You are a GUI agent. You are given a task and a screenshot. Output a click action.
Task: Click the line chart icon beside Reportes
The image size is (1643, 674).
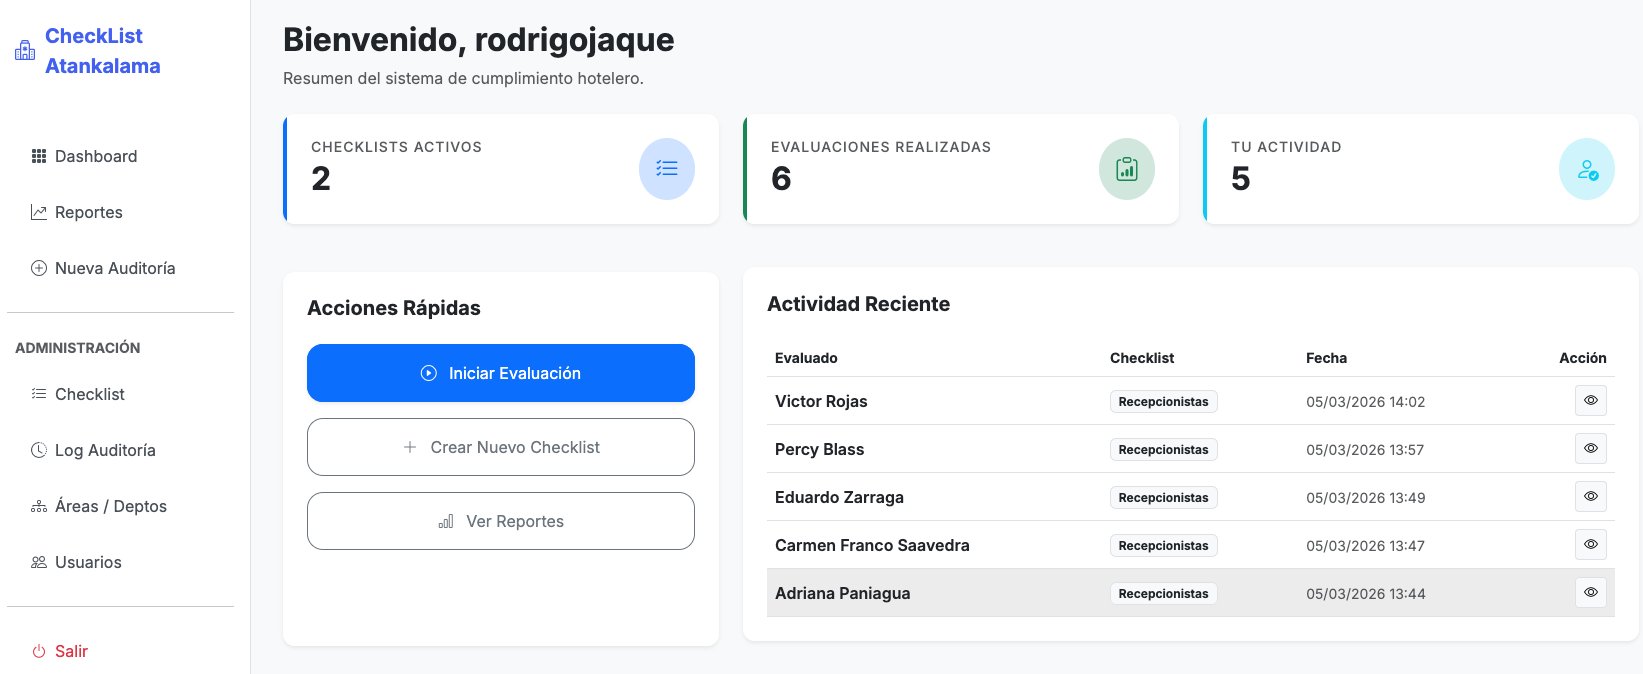(39, 212)
